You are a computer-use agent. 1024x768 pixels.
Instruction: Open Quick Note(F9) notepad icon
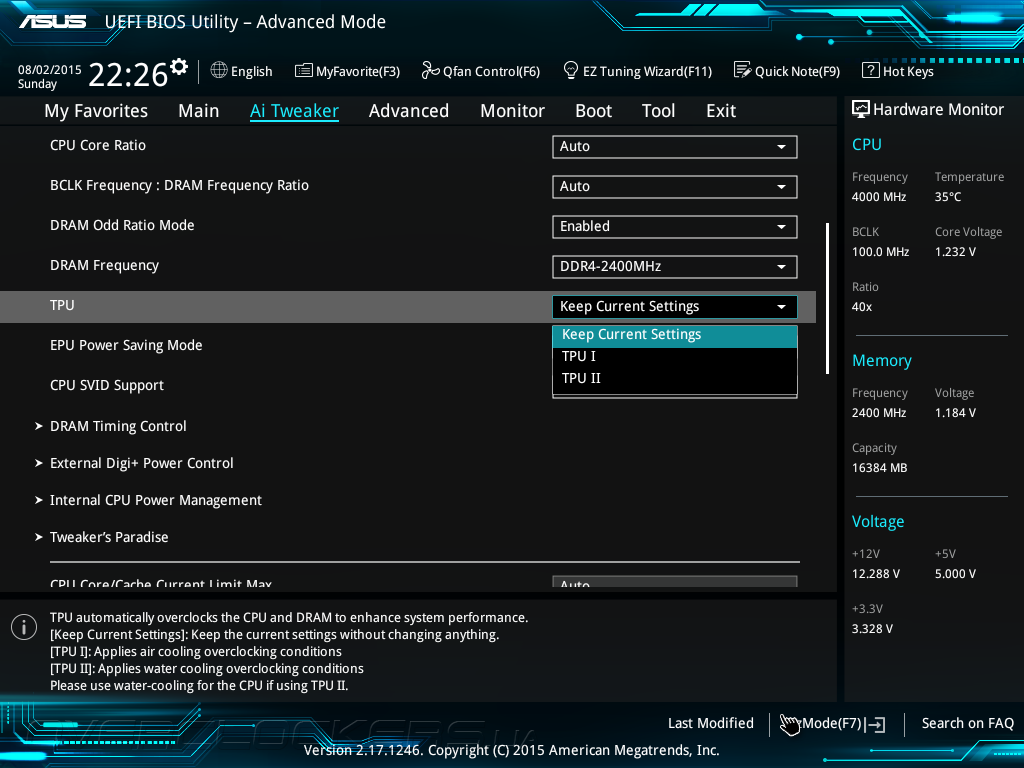pos(742,71)
